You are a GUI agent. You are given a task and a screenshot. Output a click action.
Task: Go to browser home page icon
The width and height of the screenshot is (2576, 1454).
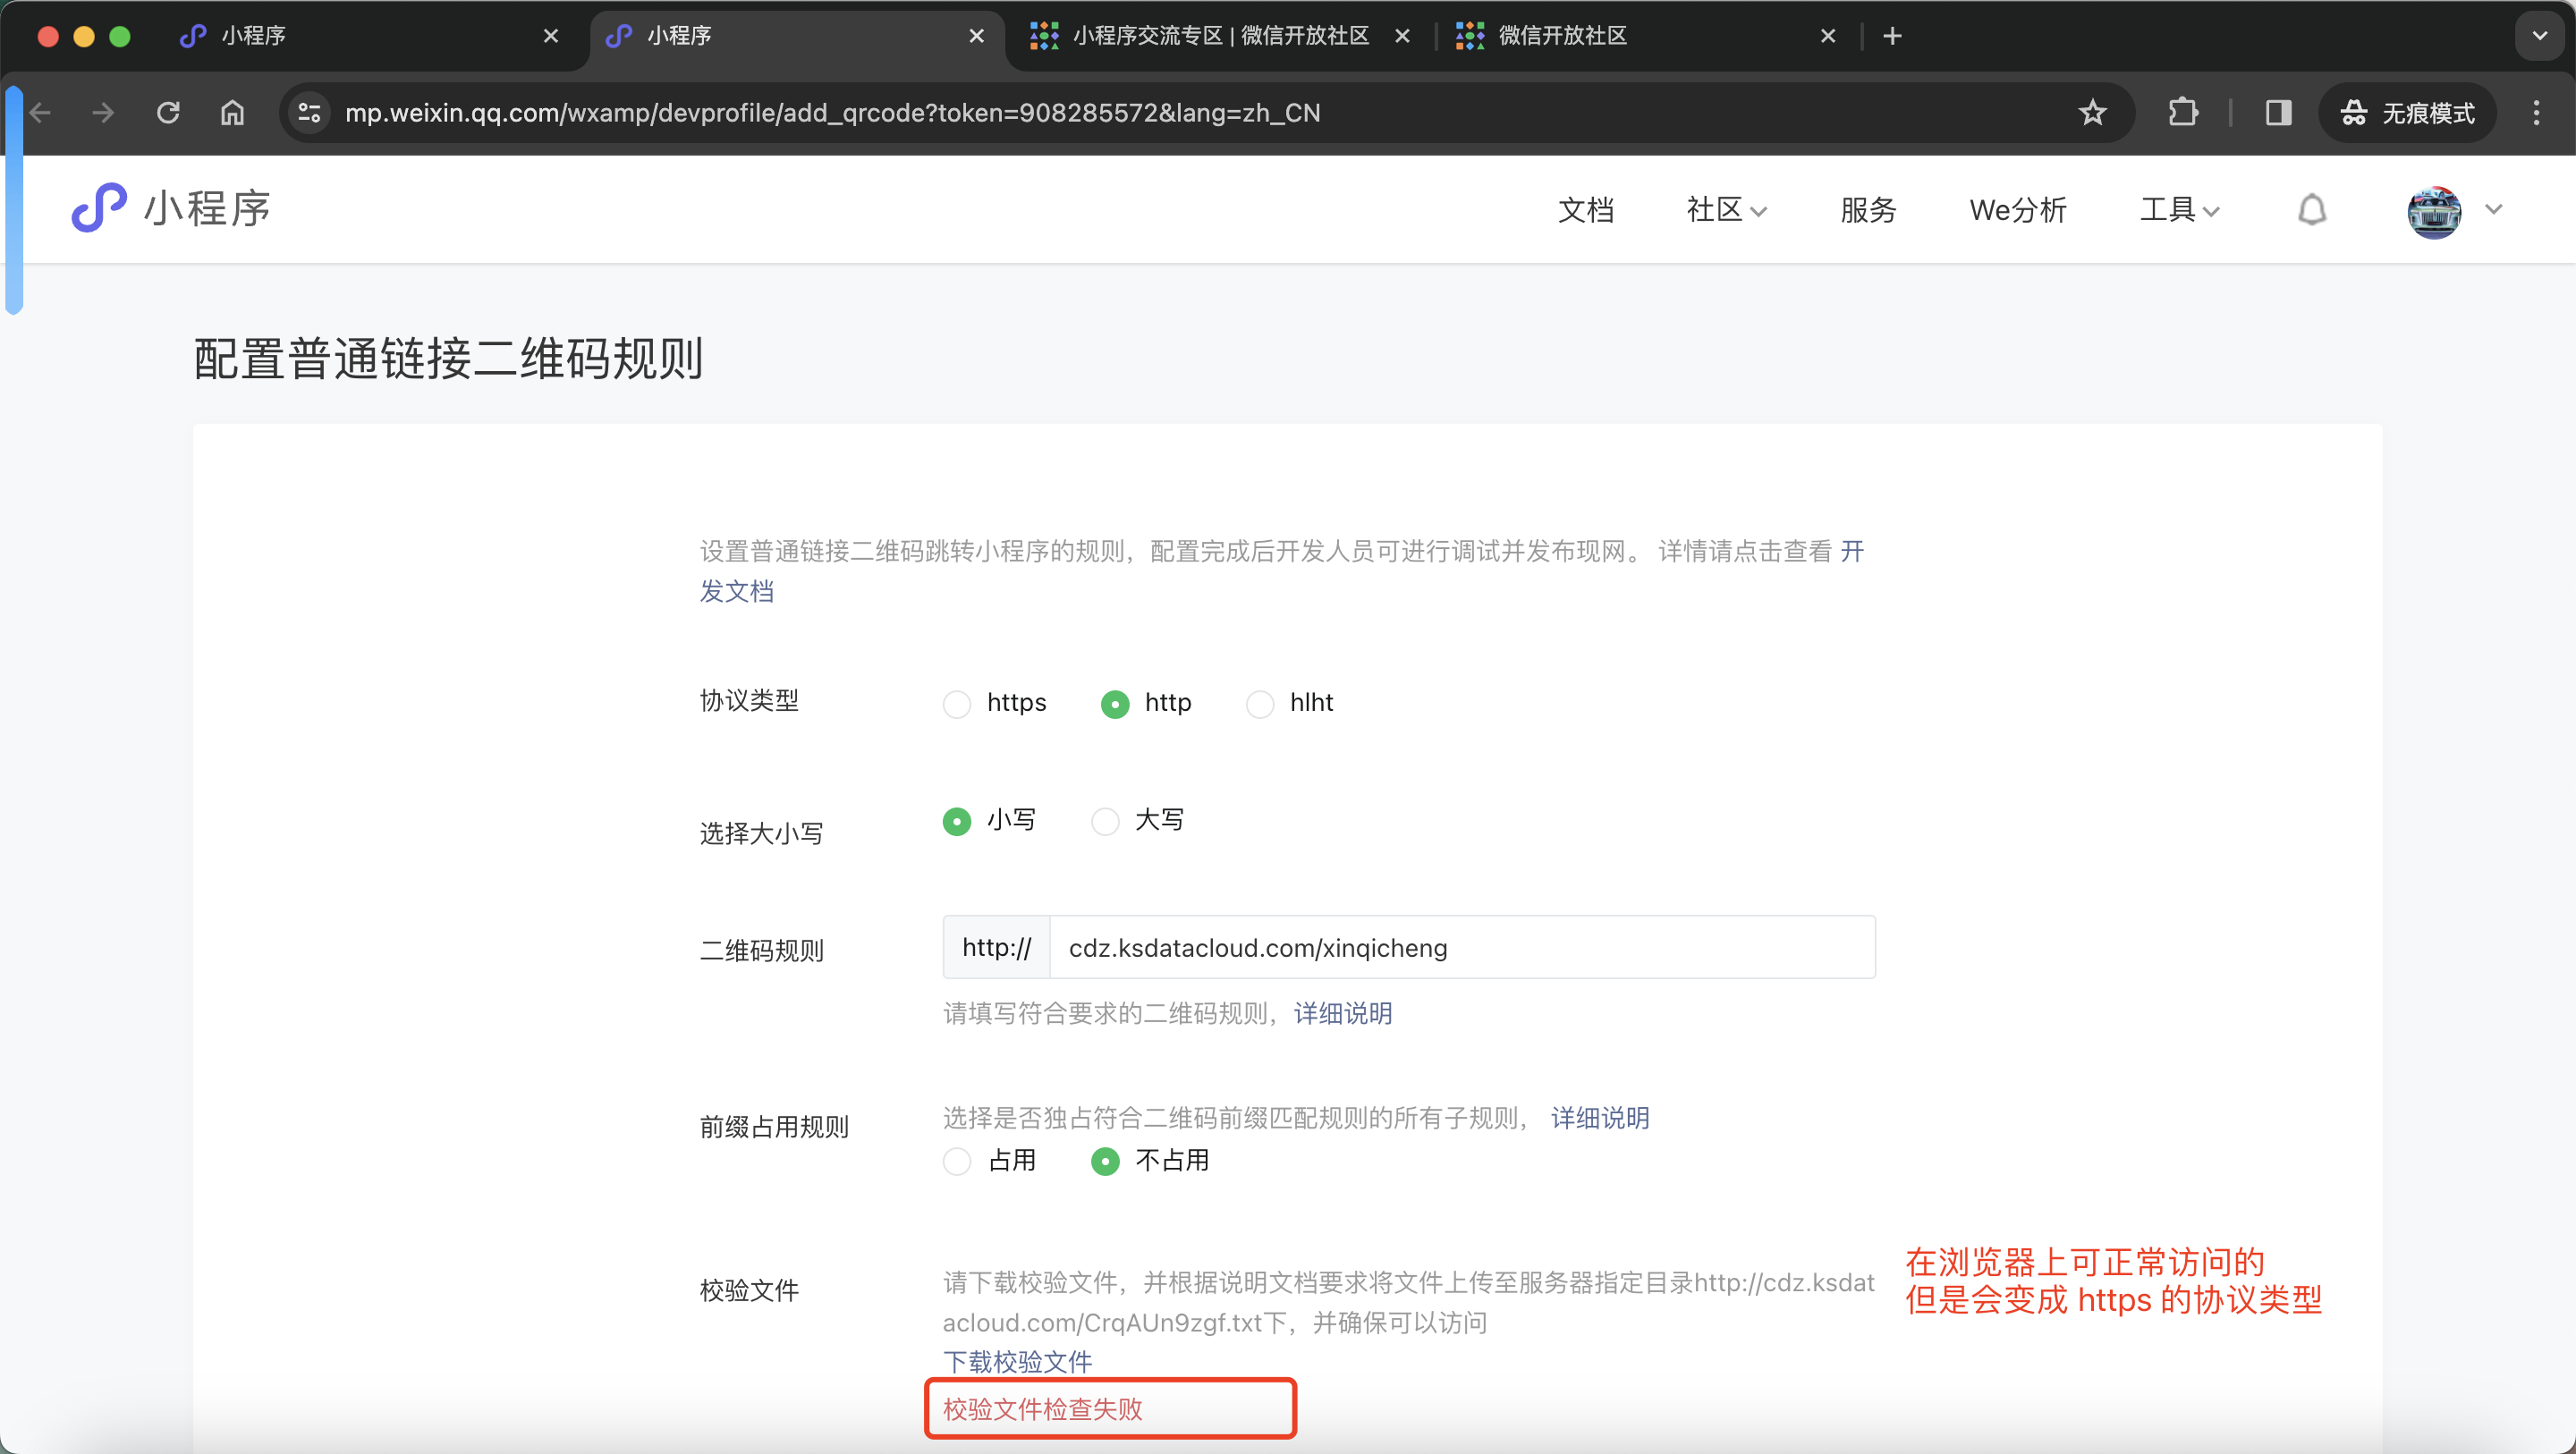tap(232, 113)
